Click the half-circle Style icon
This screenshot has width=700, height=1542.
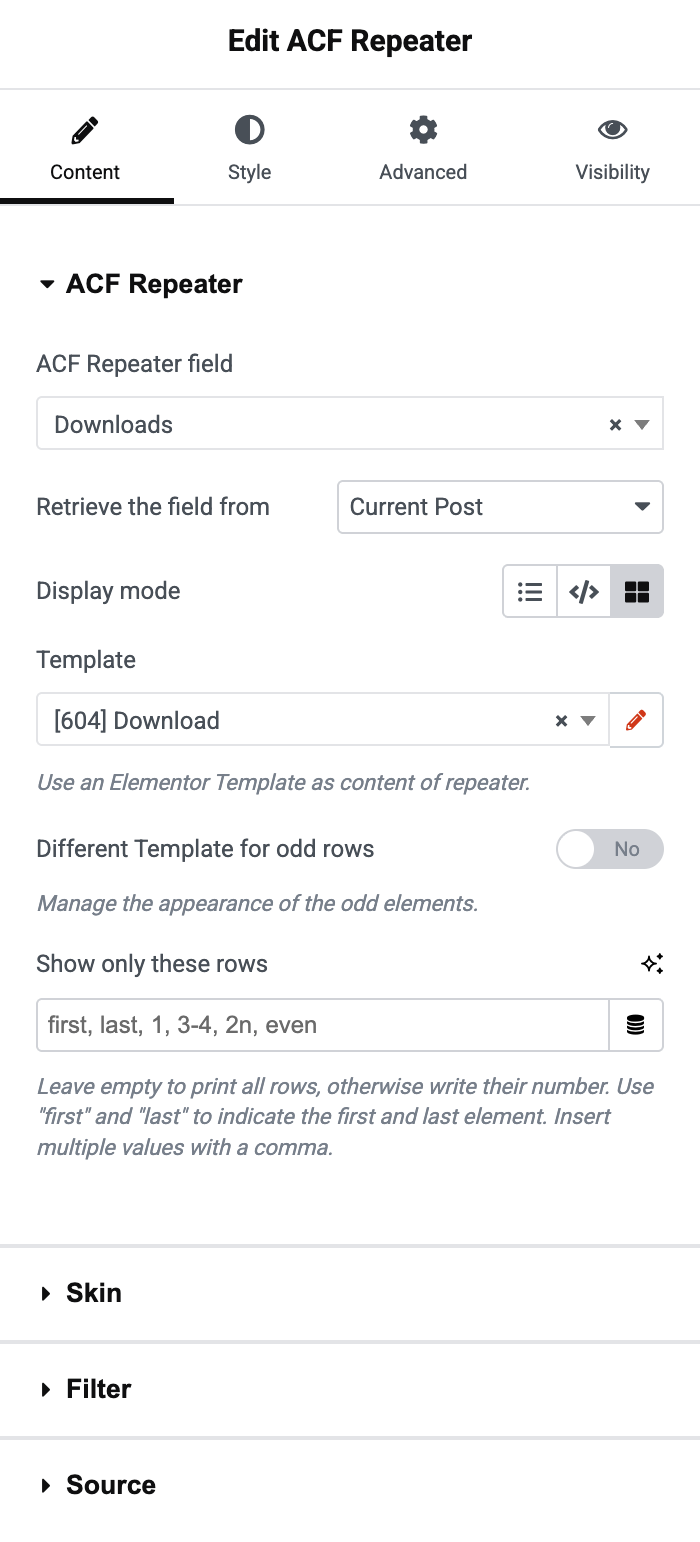tap(249, 130)
